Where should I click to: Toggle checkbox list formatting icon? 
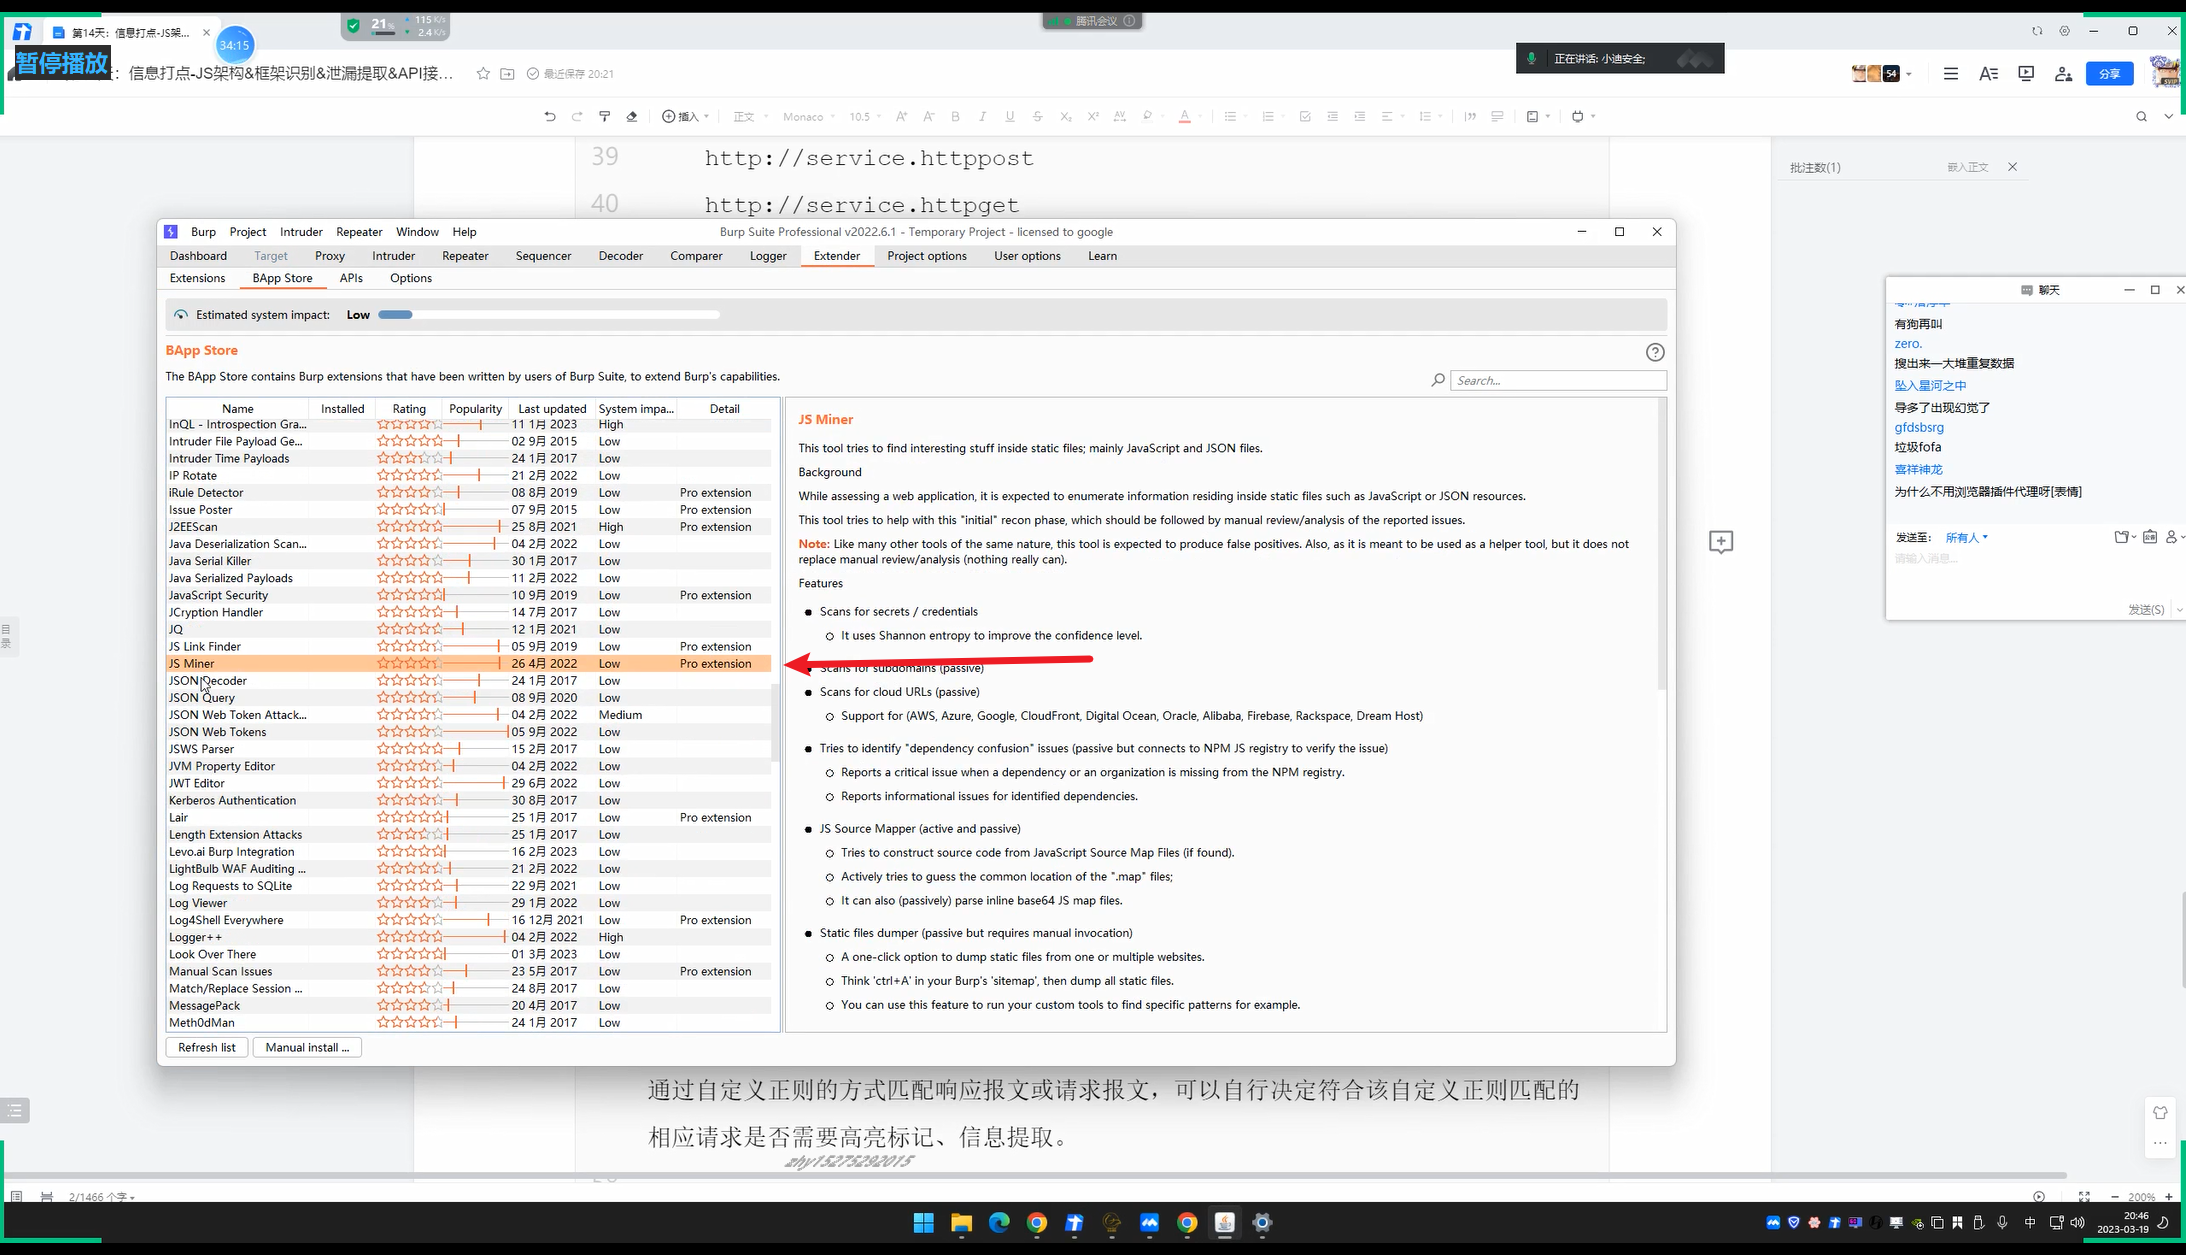1304,117
